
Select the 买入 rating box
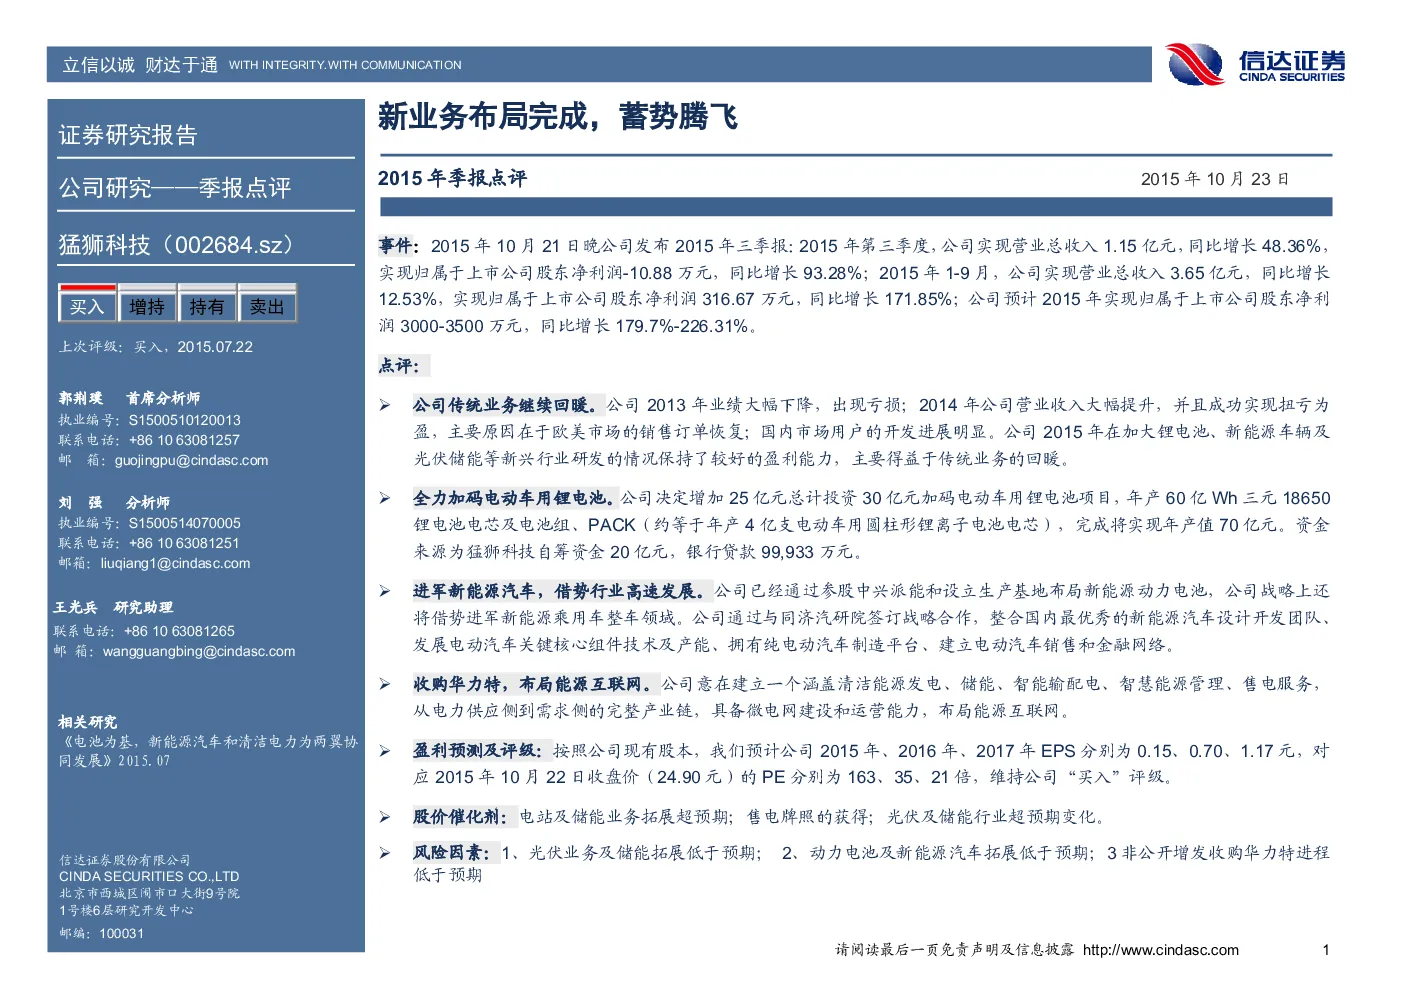pyautogui.click(x=87, y=305)
